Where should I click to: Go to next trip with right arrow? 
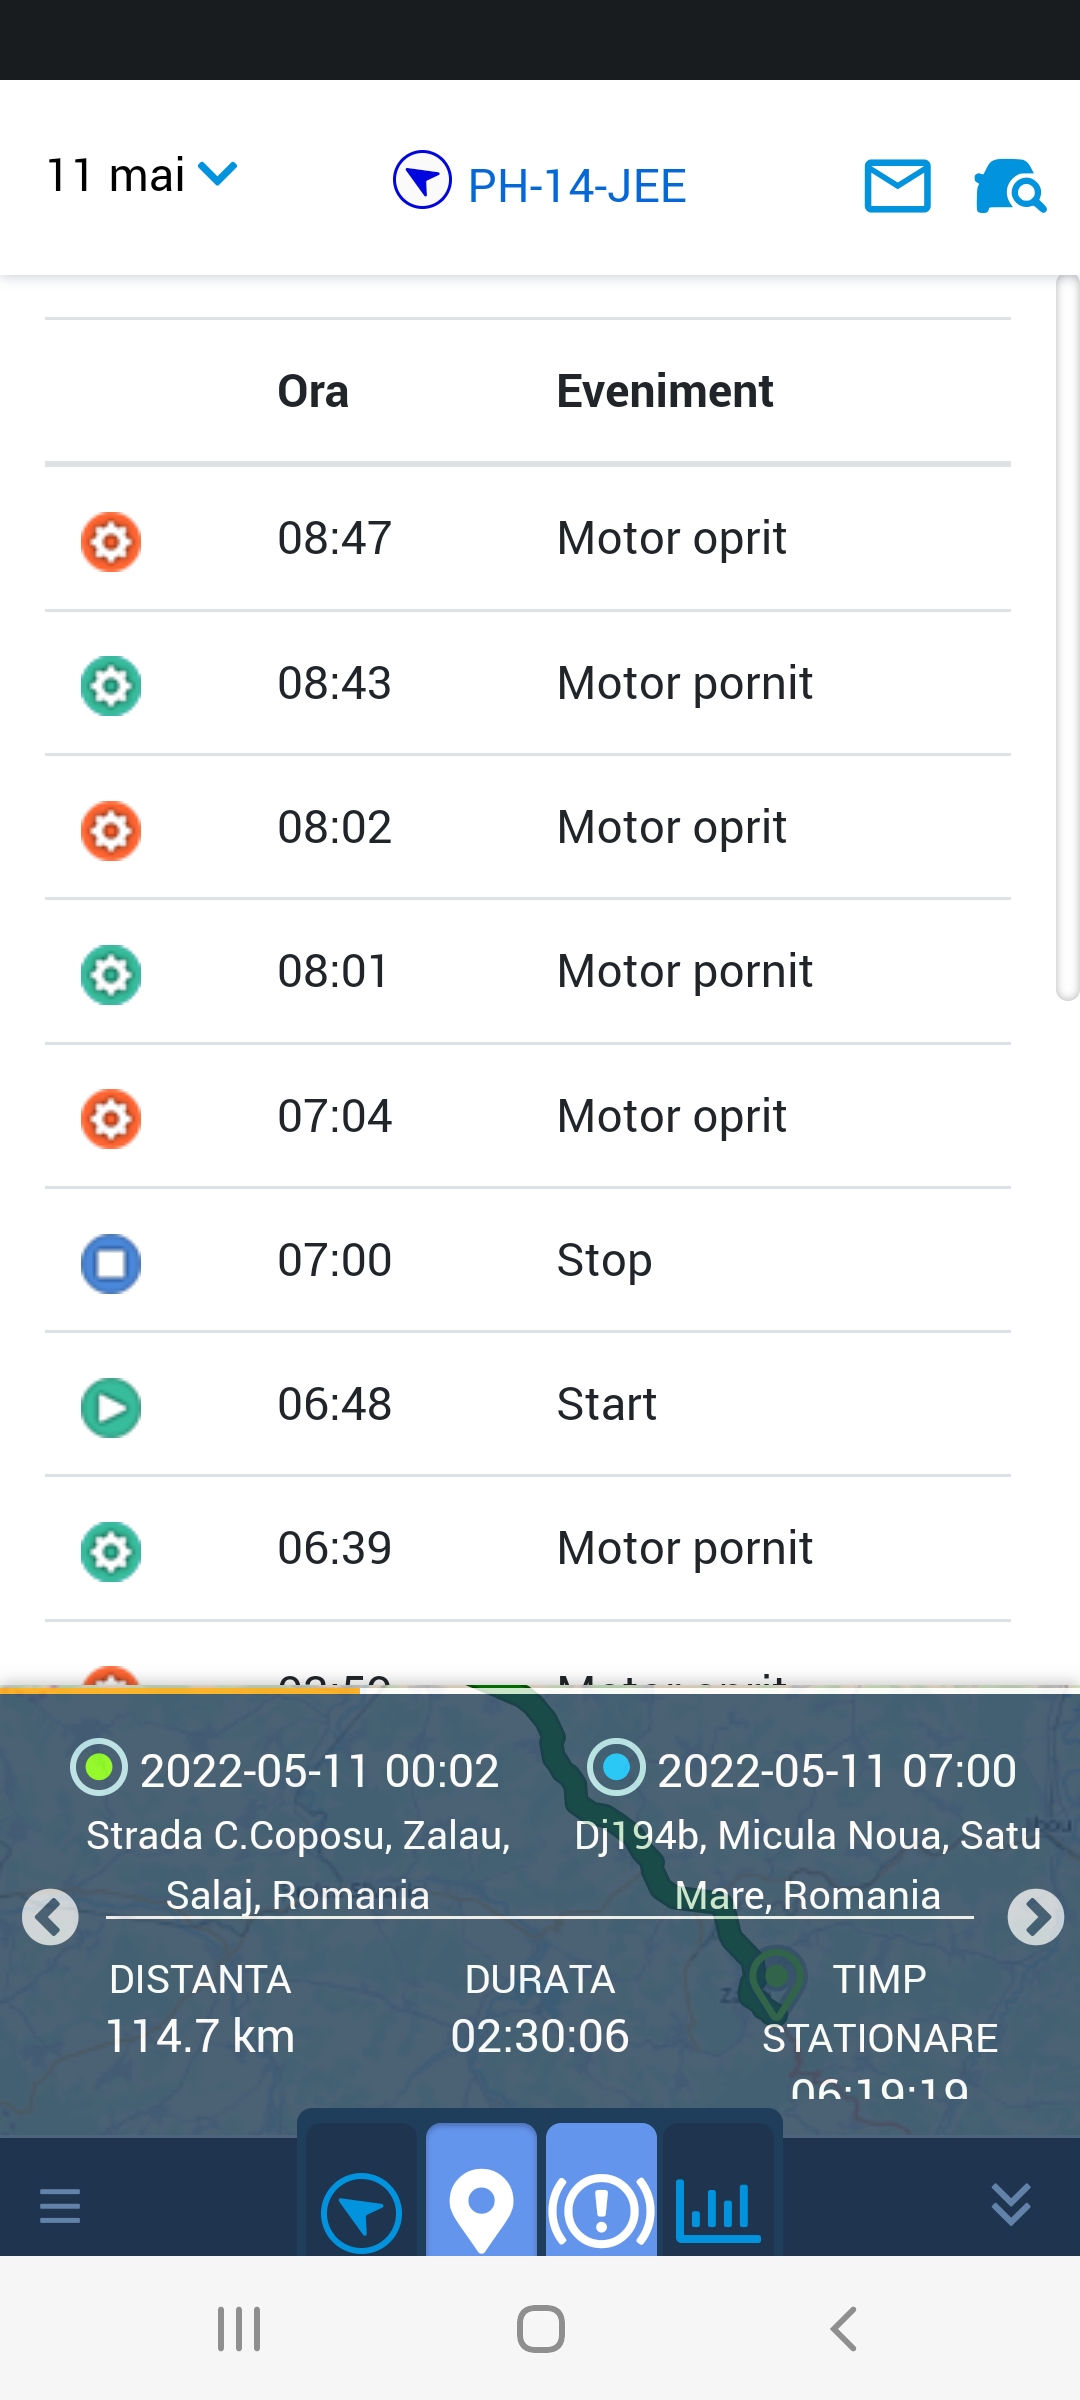pos(1035,1917)
